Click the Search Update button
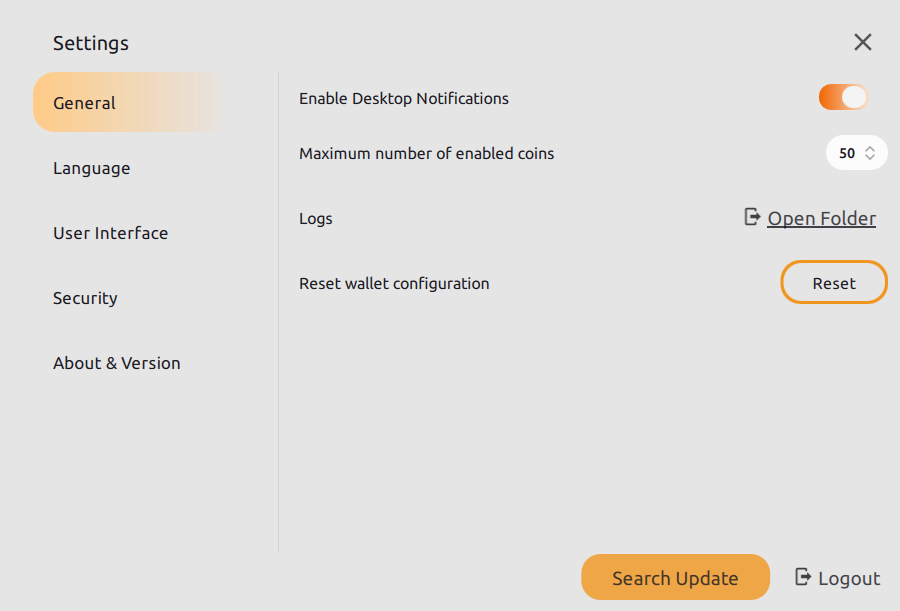Viewport: 900px width, 611px height. click(x=675, y=577)
